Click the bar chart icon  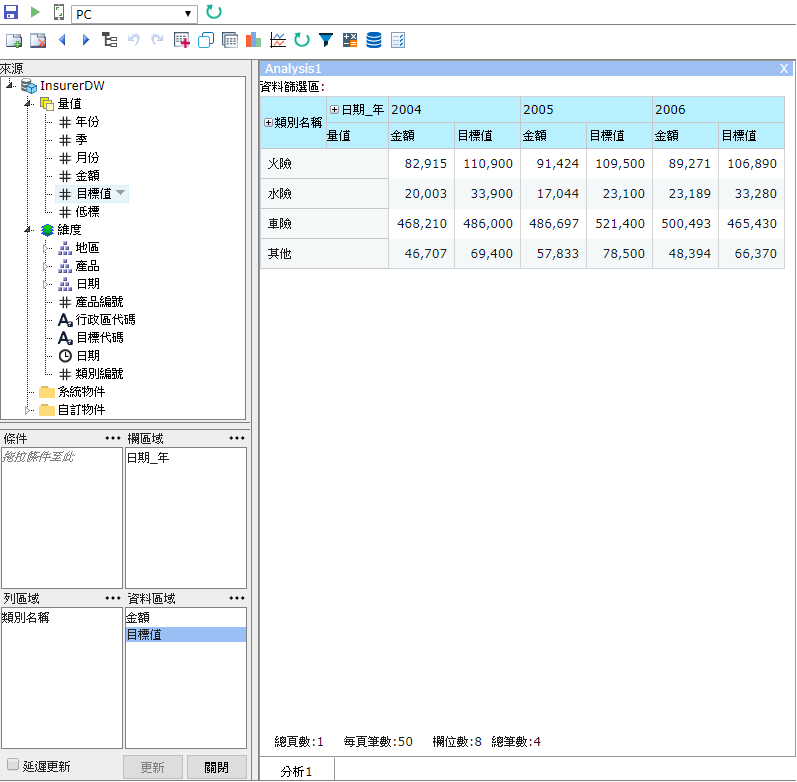coord(253,40)
